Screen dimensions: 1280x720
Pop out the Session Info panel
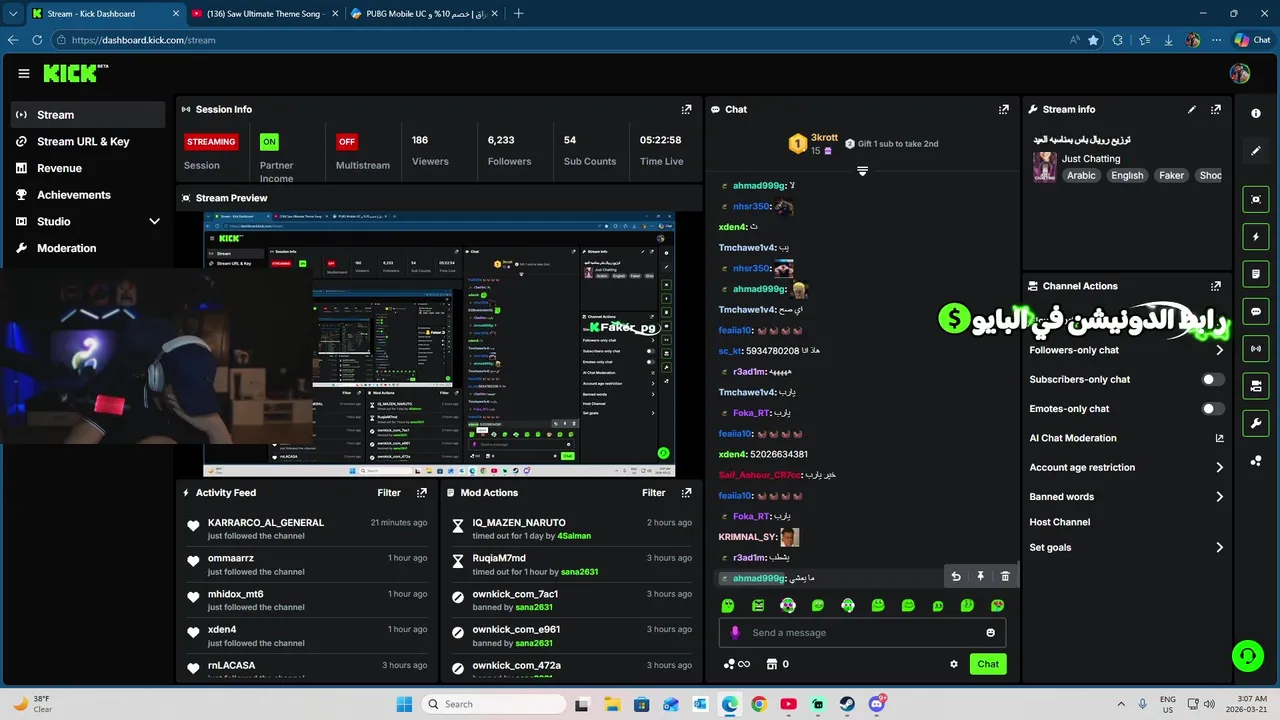[686, 109]
